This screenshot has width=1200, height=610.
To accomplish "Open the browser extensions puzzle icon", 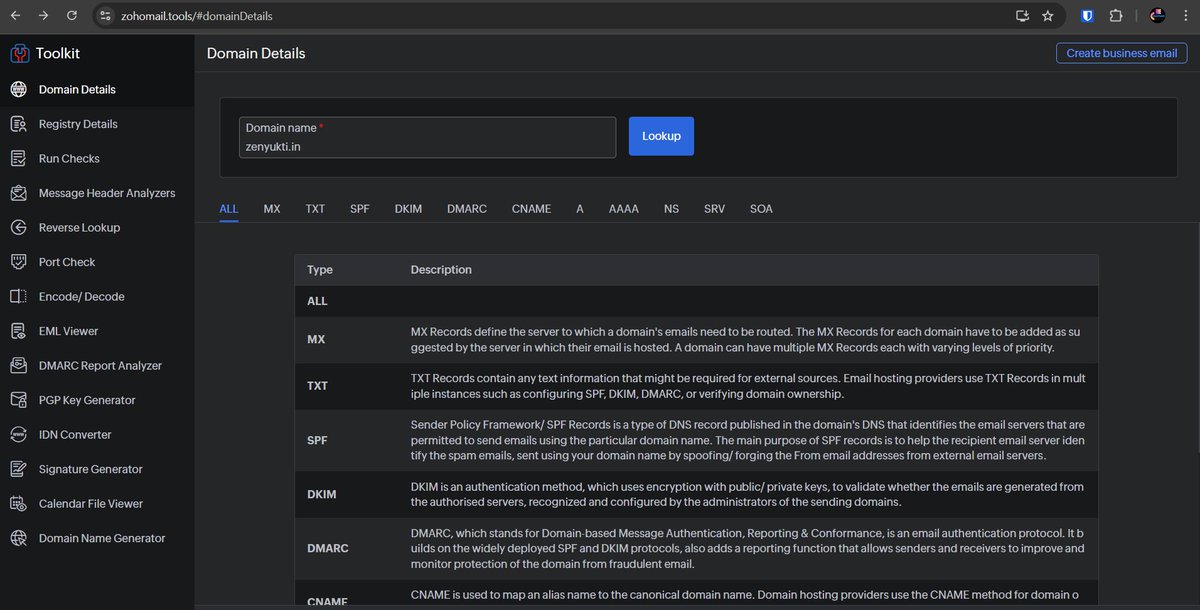I will pos(1116,16).
